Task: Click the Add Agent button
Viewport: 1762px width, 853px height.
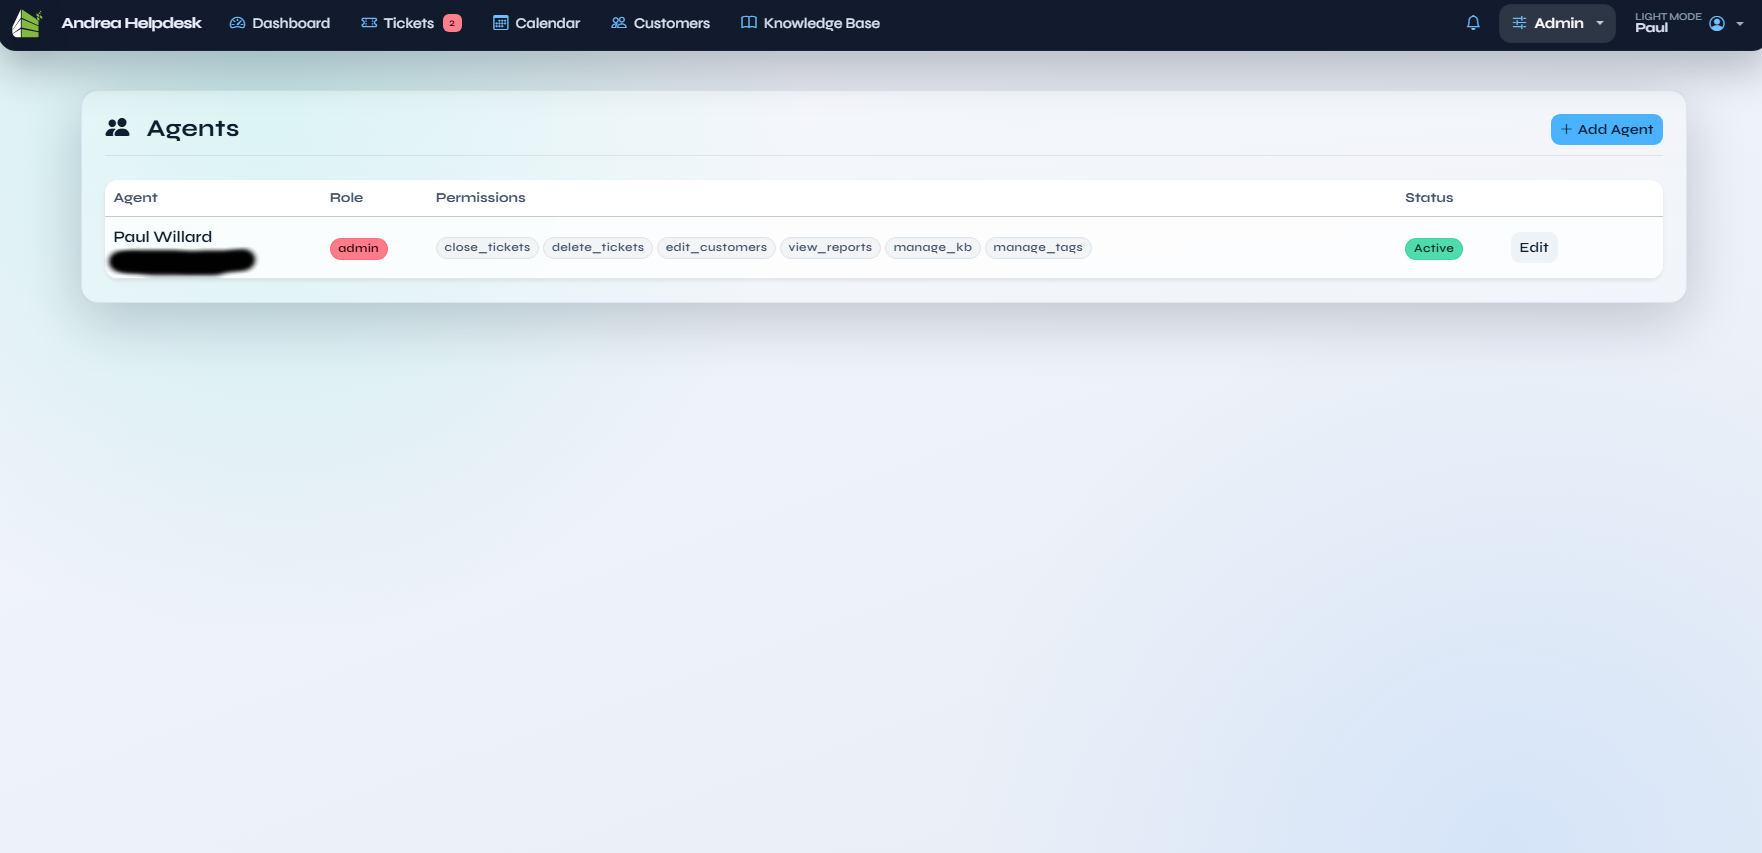Action: (1606, 129)
